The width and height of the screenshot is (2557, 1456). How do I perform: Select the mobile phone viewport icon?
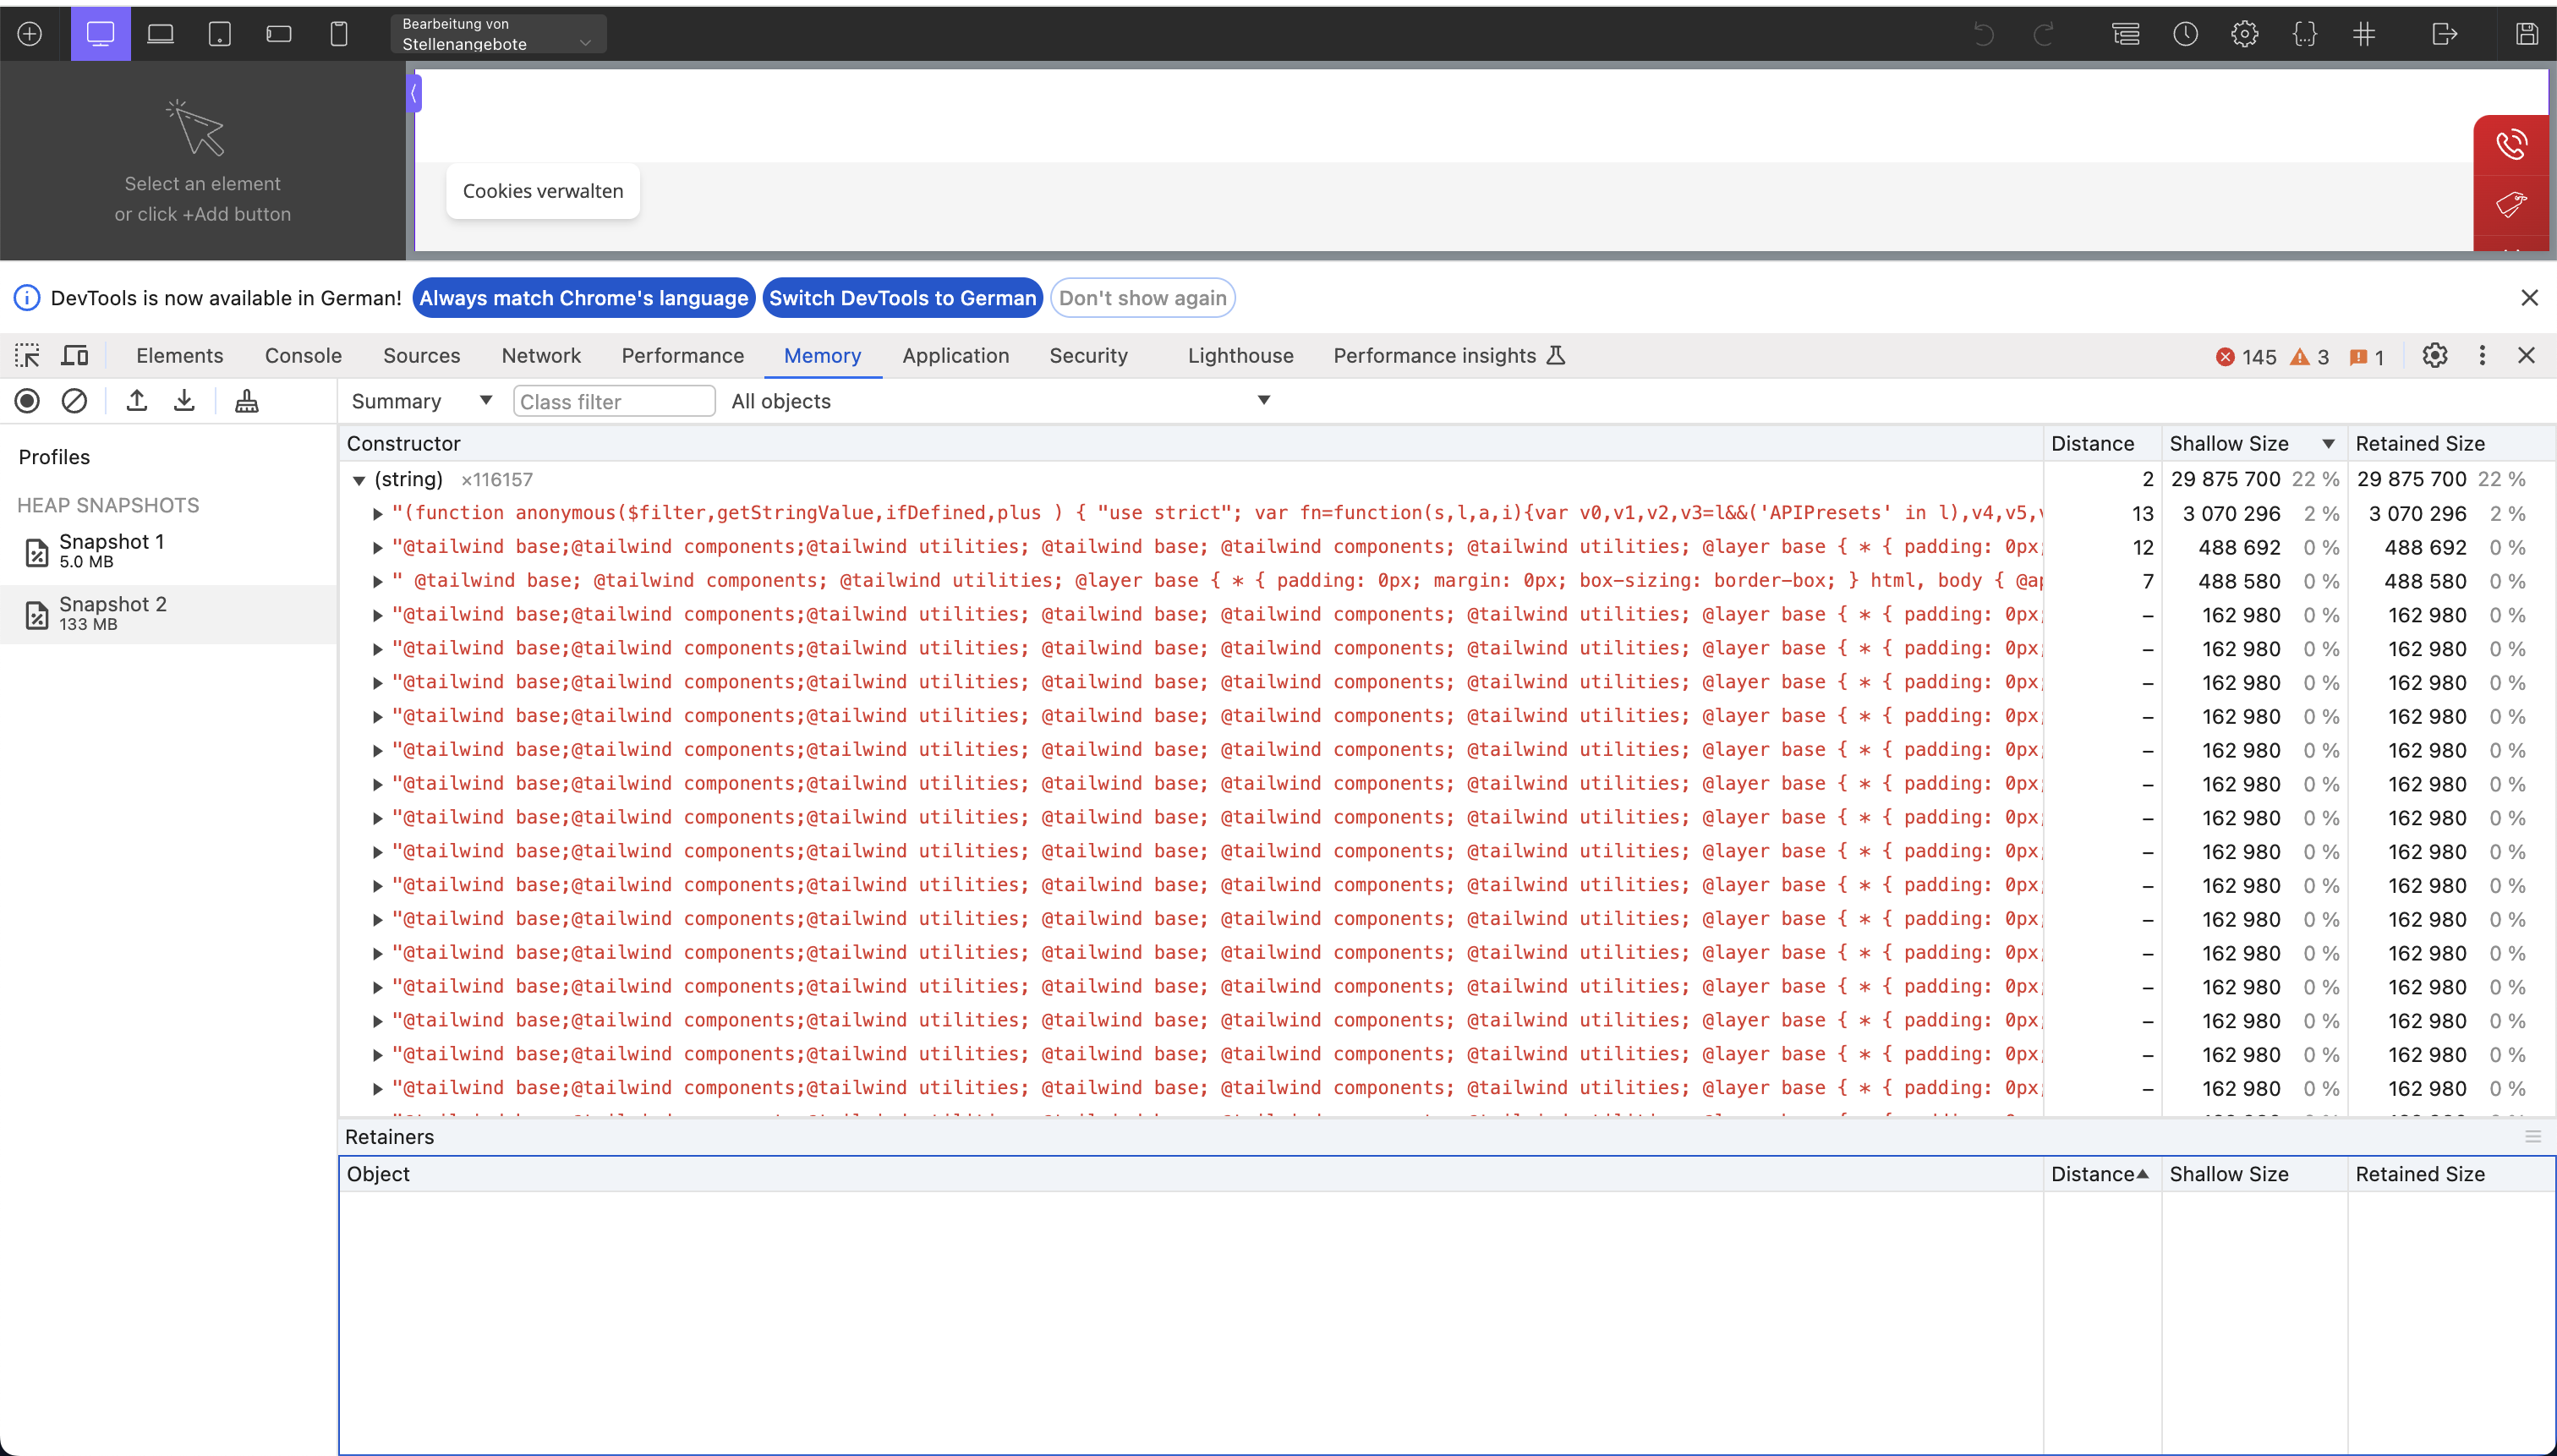click(339, 34)
